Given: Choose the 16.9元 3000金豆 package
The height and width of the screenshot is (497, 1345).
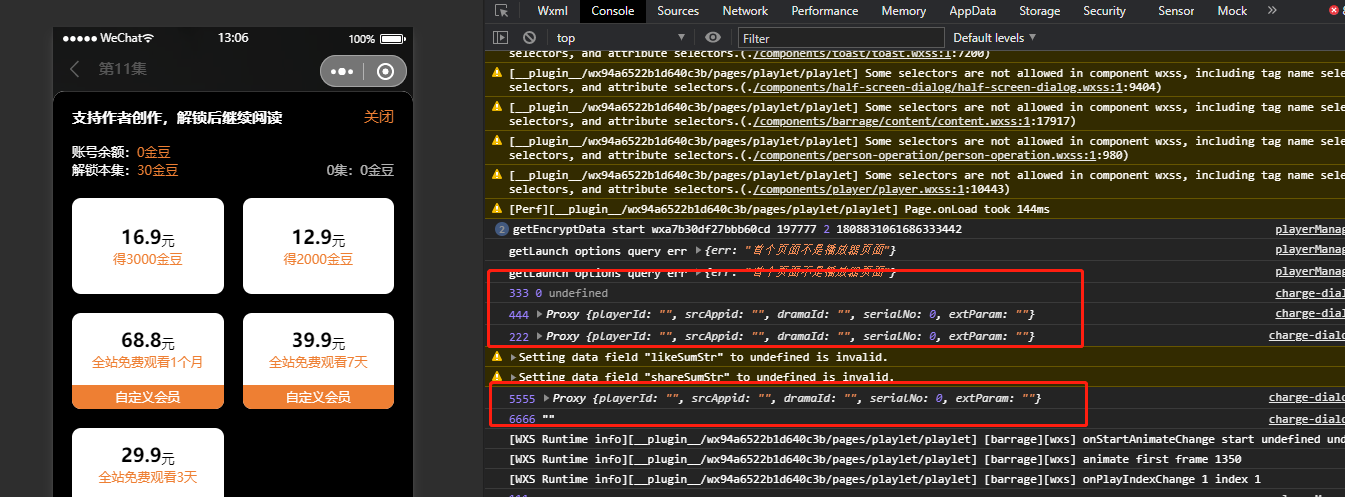Looking at the screenshot, I should [x=148, y=246].
